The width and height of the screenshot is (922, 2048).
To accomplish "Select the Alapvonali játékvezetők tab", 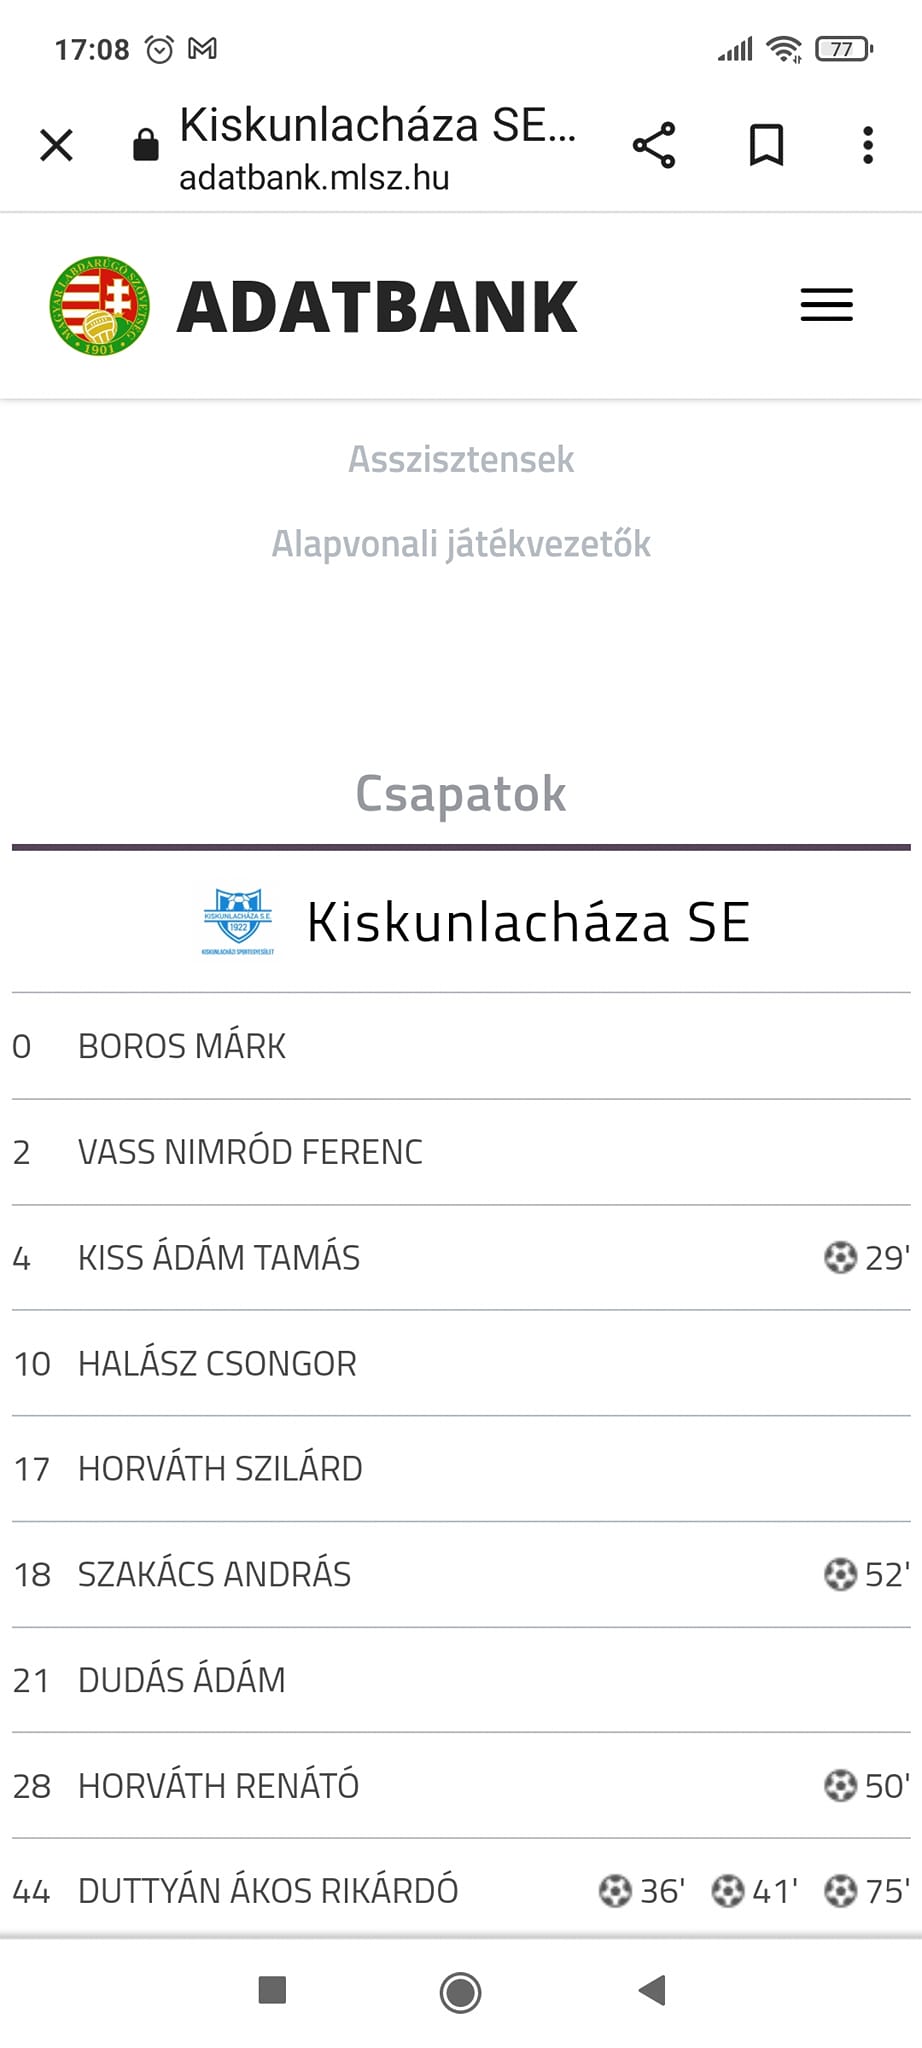I will (461, 544).
